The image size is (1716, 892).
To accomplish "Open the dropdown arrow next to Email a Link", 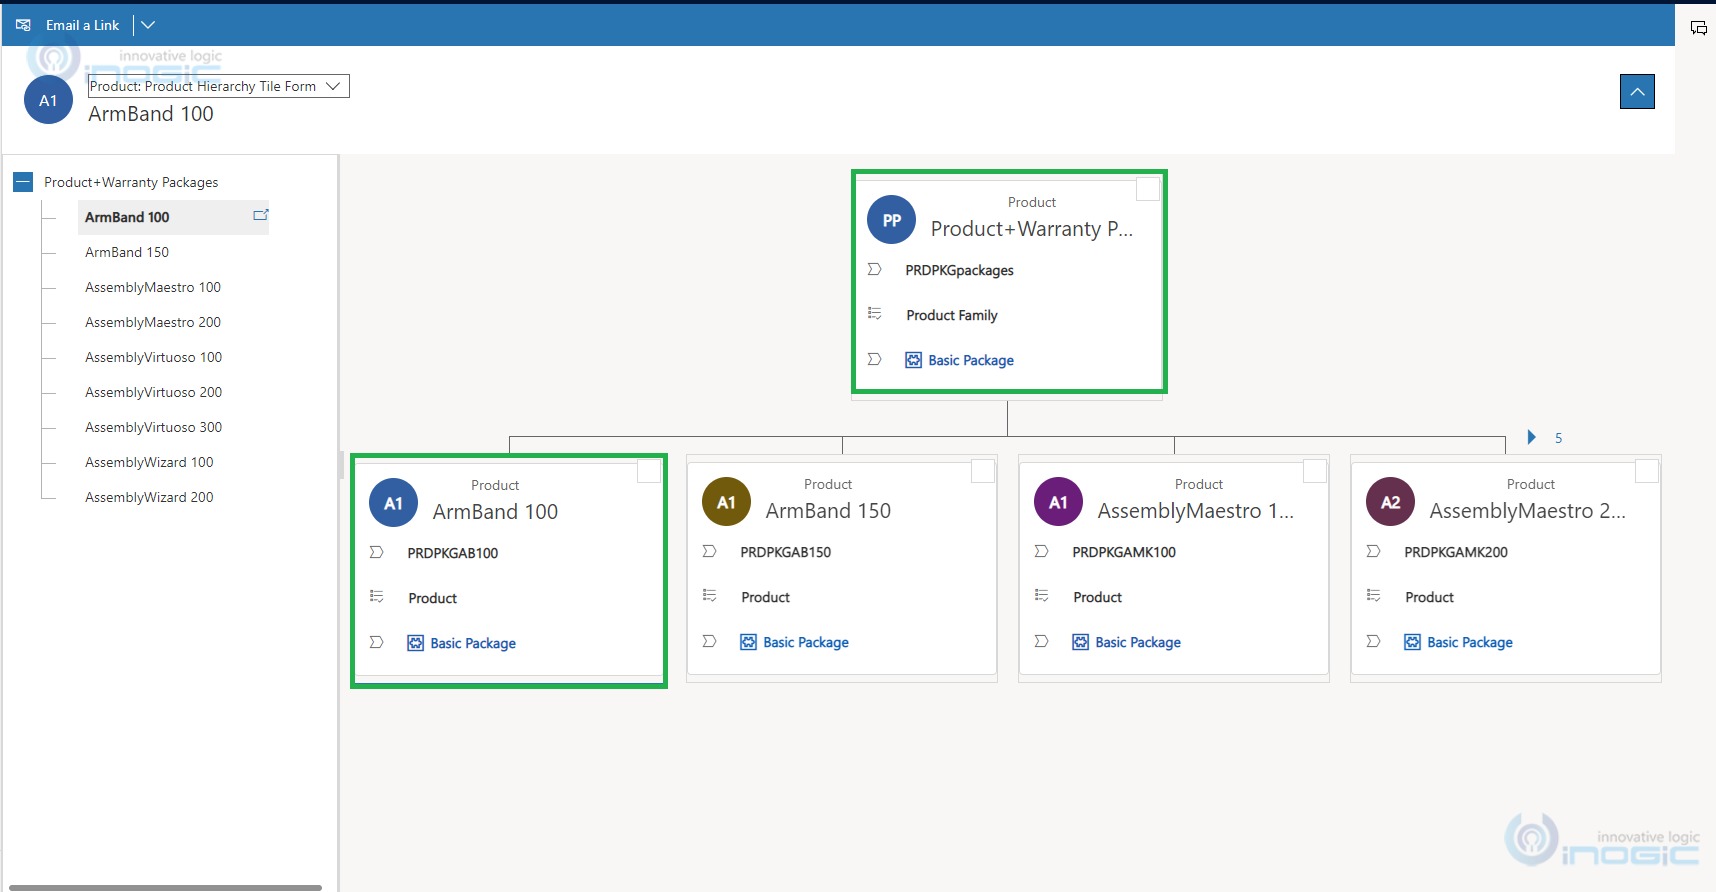I will coord(148,25).
